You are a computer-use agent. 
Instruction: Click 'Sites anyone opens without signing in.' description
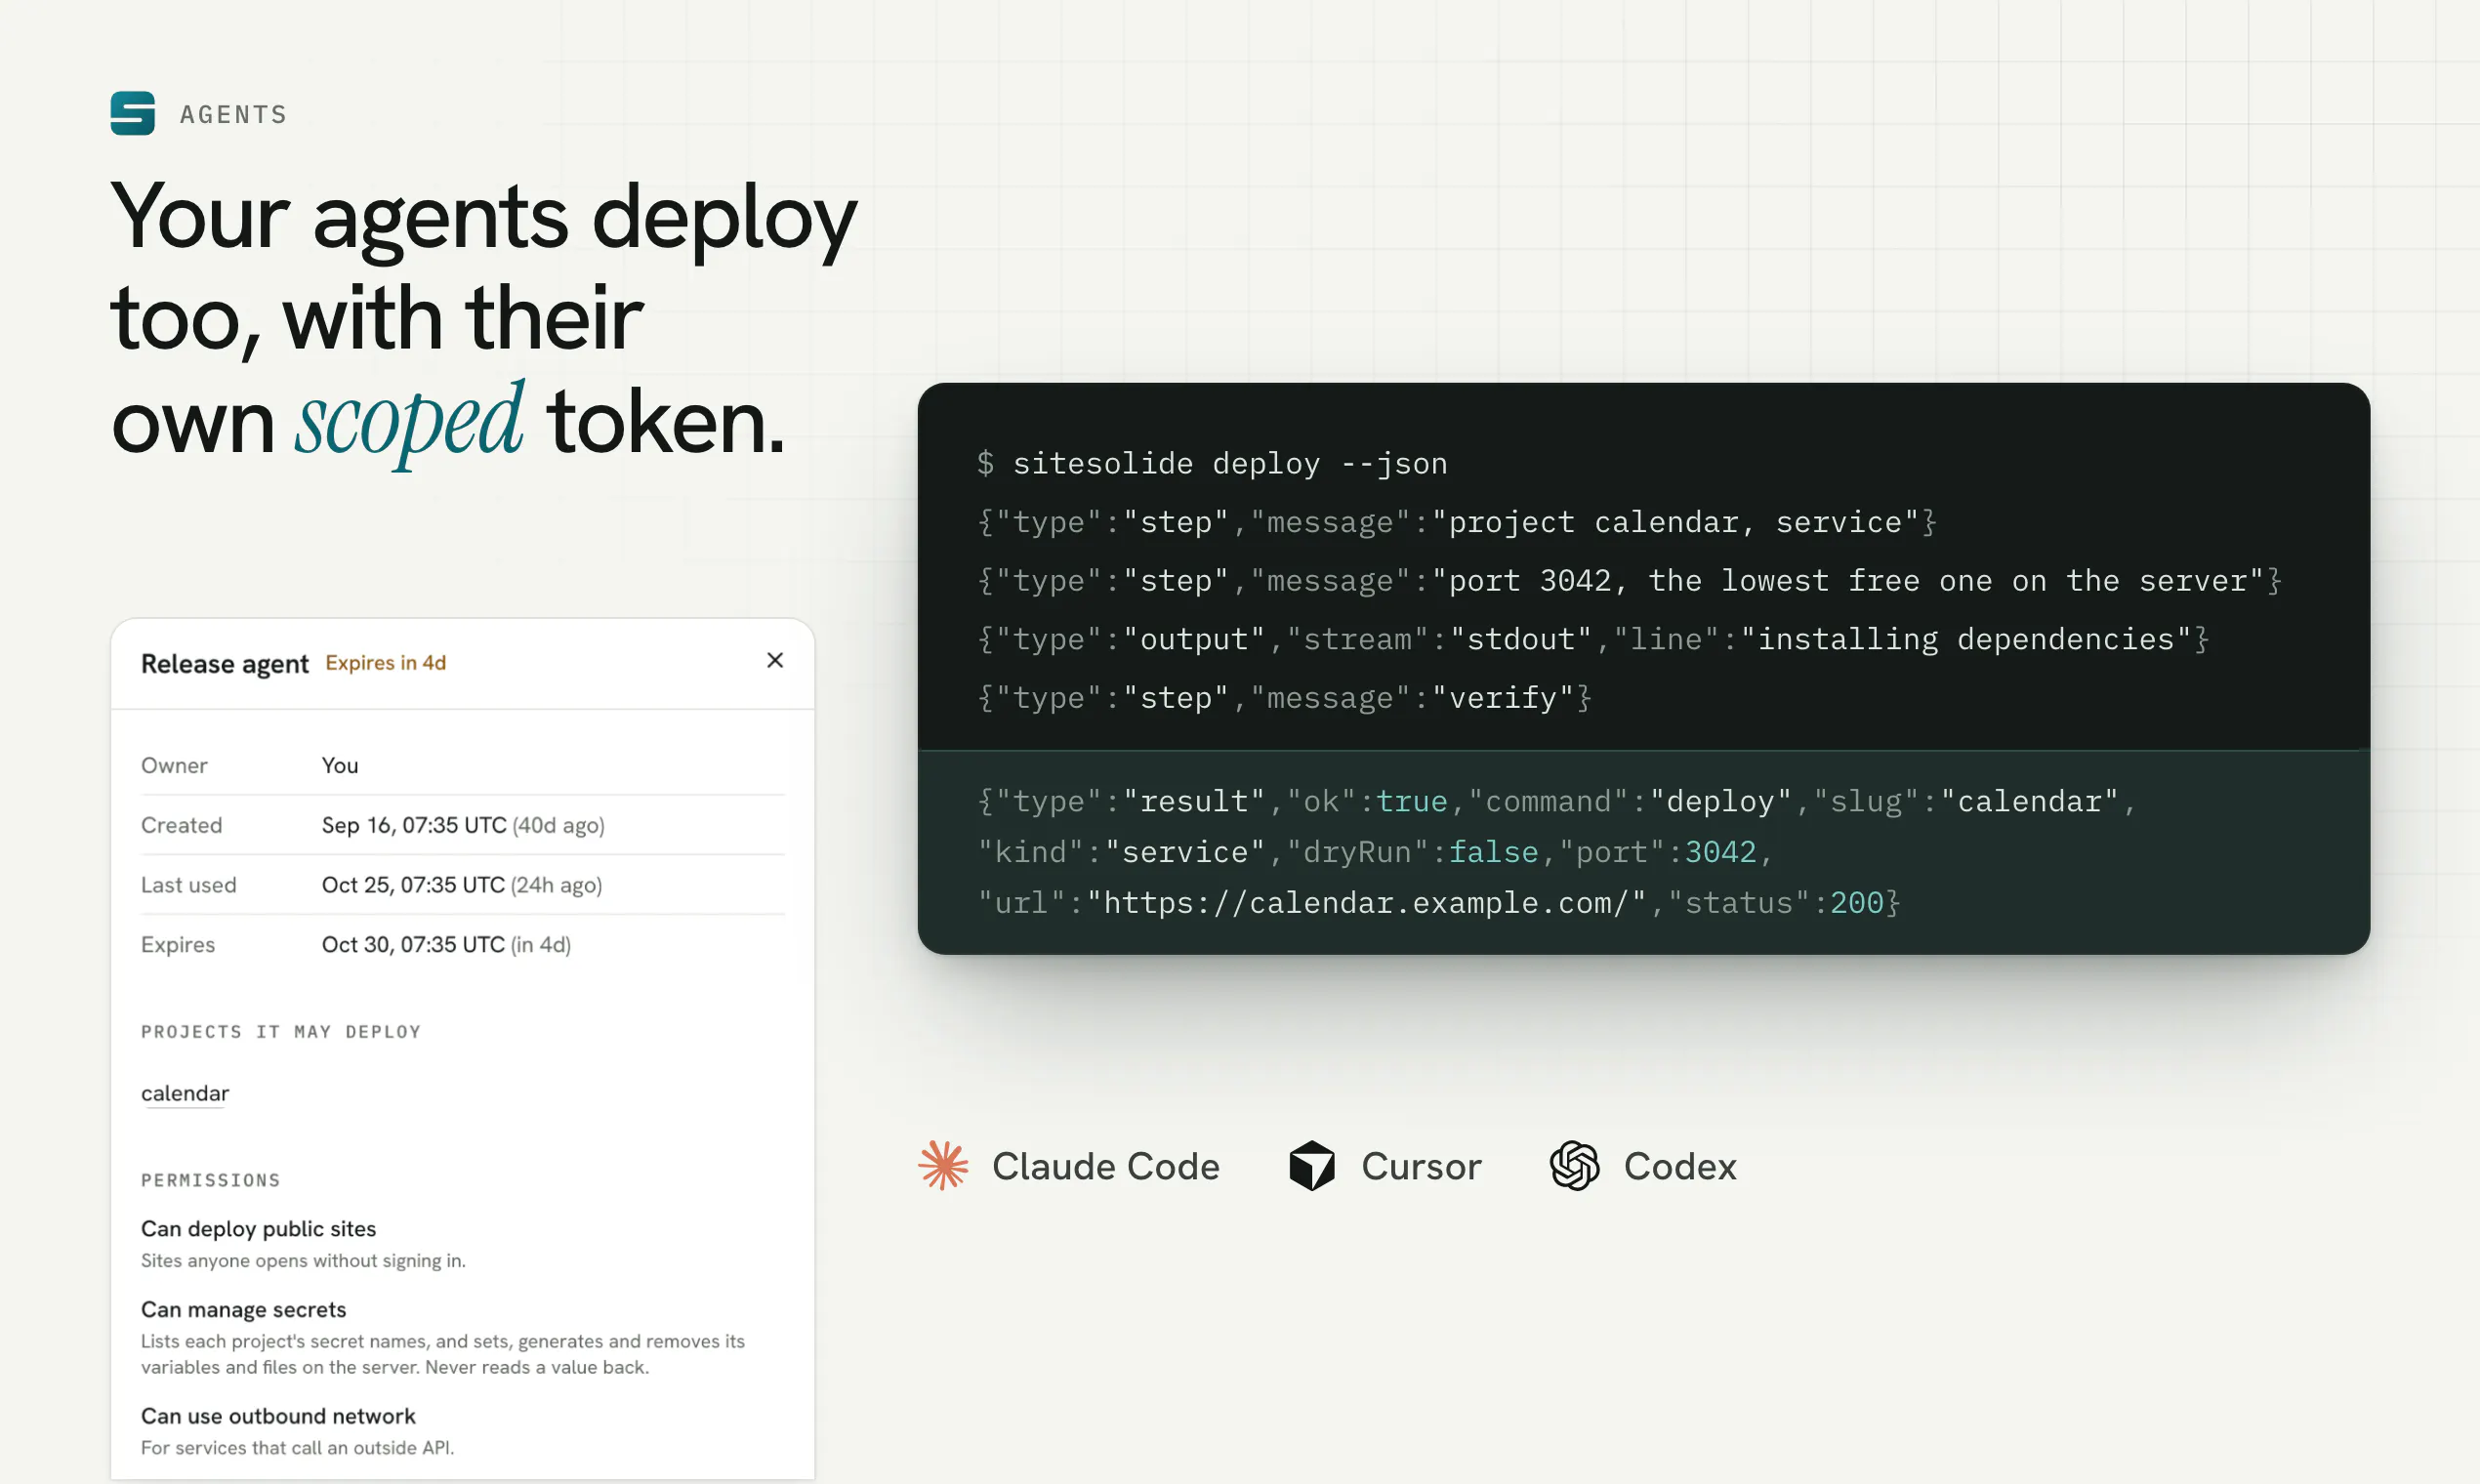point(303,1260)
